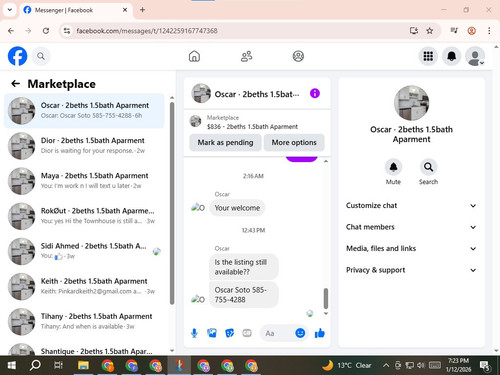Record a voice clip microphone icon
The height and width of the screenshot is (375, 500).
click(x=194, y=333)
